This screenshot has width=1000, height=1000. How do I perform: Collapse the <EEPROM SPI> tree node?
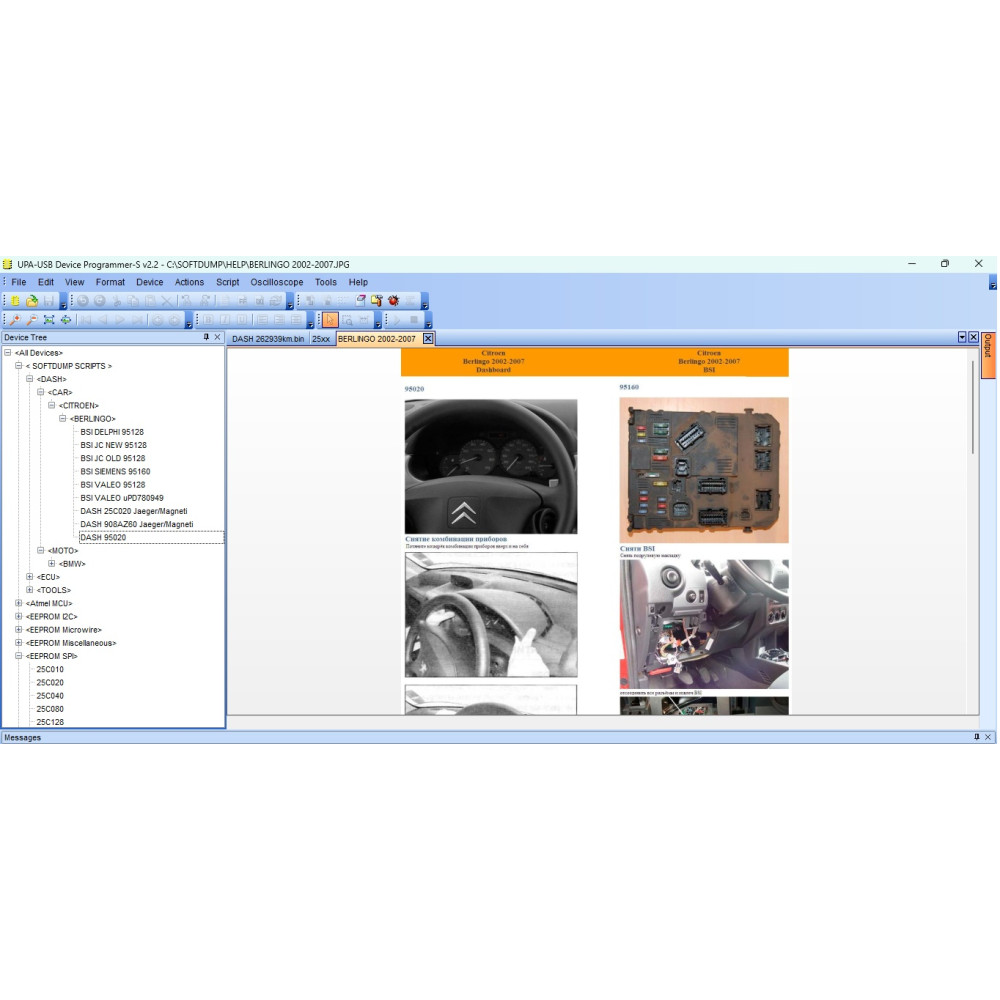[x=18, y=656]
